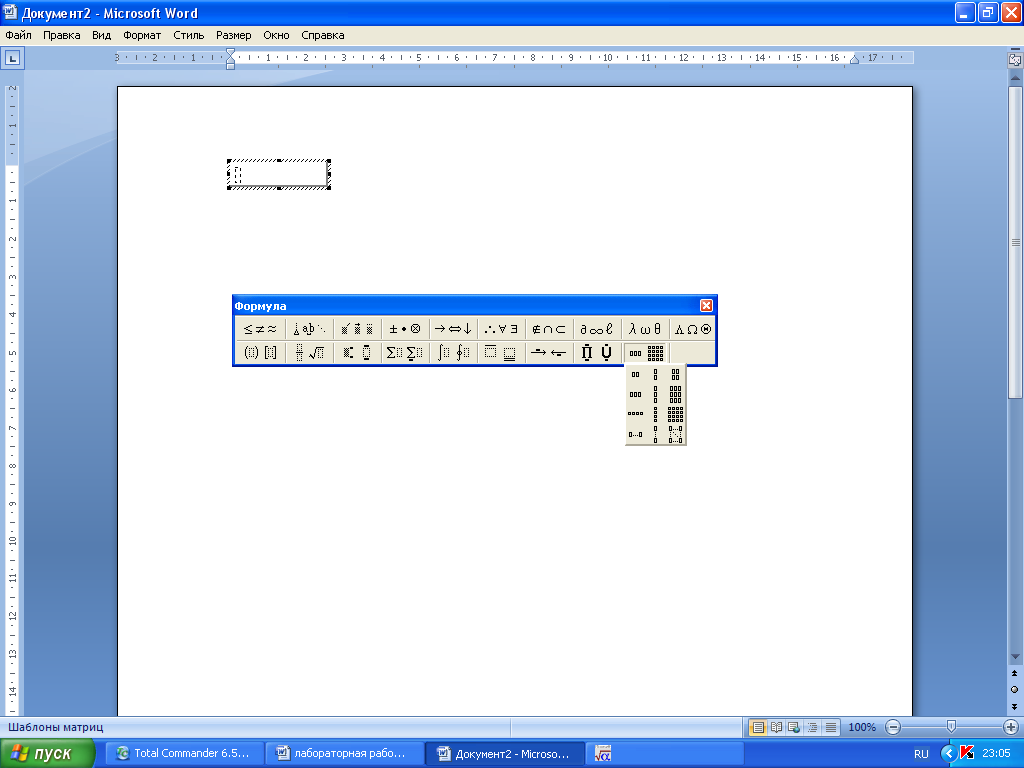1024x768 pixels.
Task: Switch to Draft view
Action: pos(831,727)
